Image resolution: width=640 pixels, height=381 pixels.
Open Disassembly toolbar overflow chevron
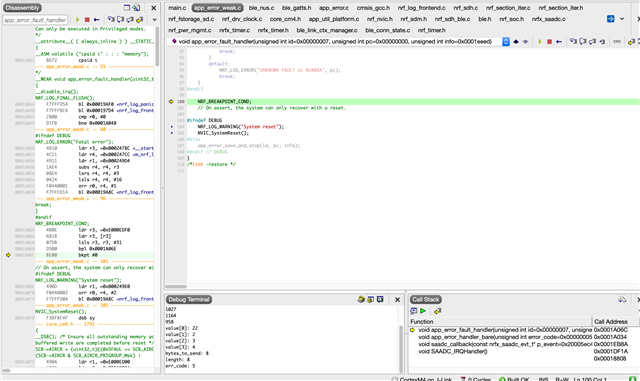[x=154, y=19]
